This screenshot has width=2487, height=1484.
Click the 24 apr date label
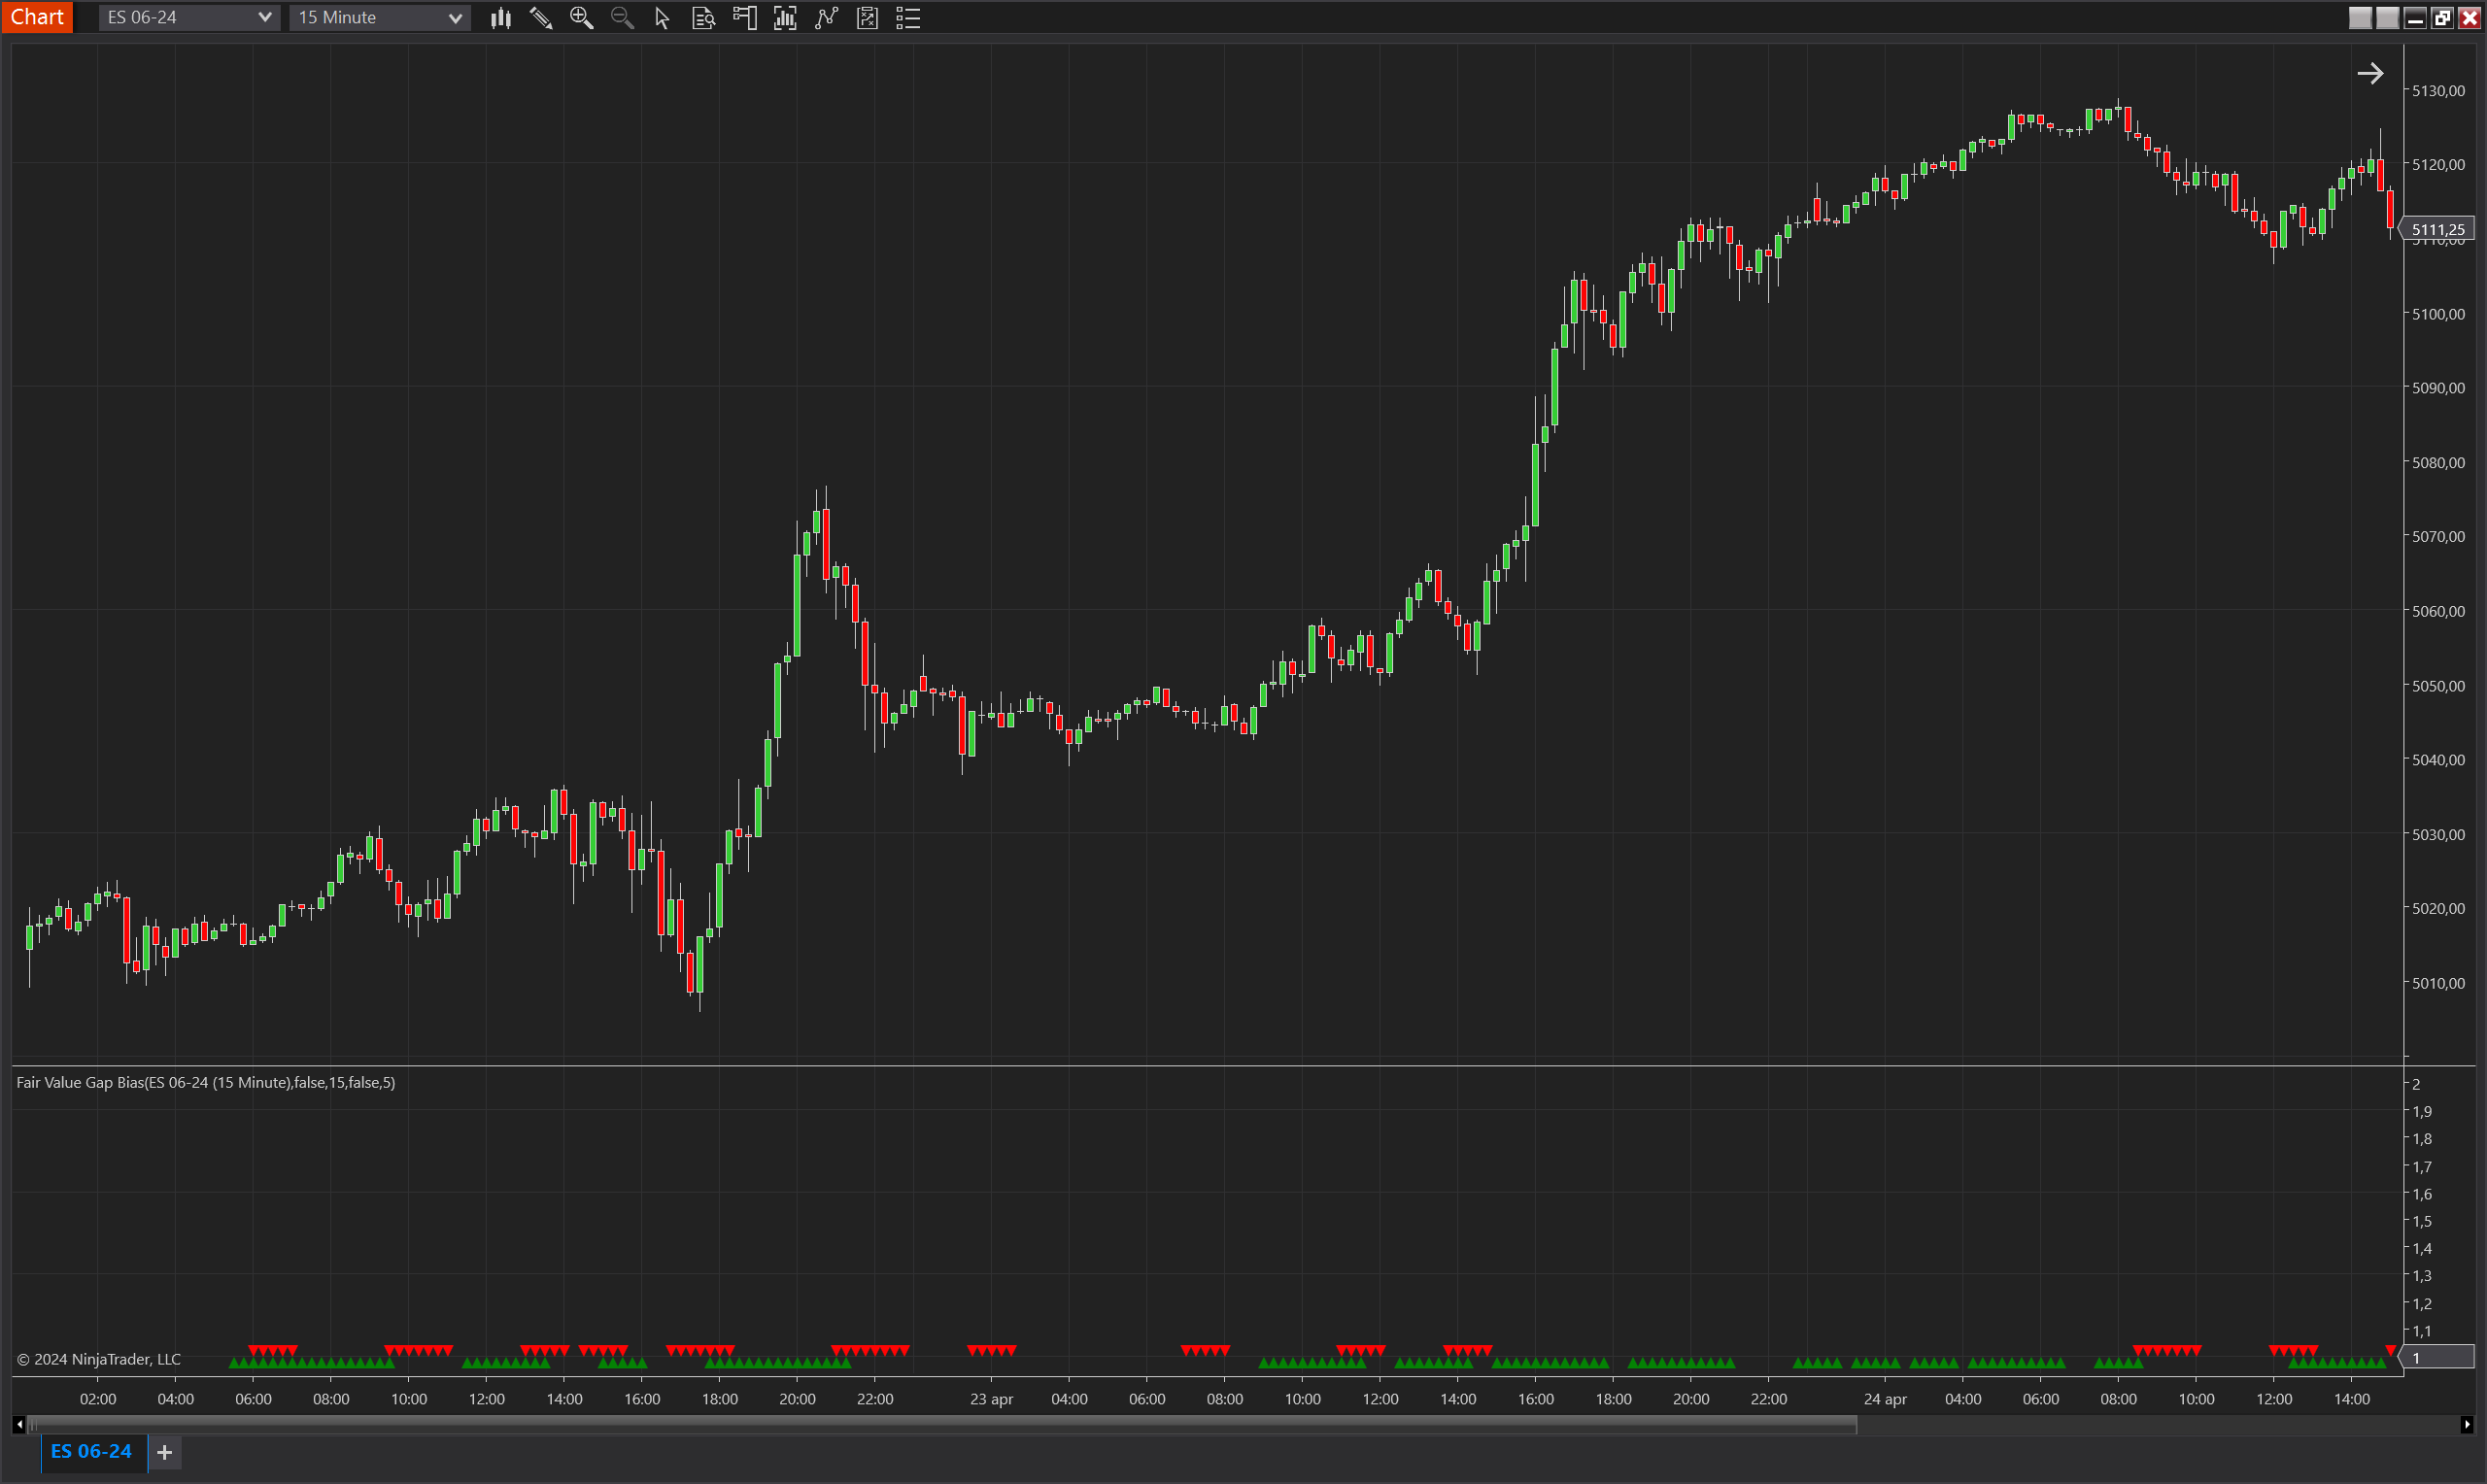(1885, 1399)
